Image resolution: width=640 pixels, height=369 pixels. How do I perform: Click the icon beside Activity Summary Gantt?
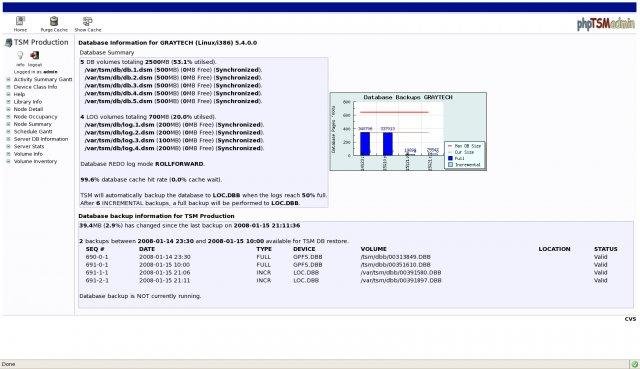pyautogui.click(x=8, y=80)
